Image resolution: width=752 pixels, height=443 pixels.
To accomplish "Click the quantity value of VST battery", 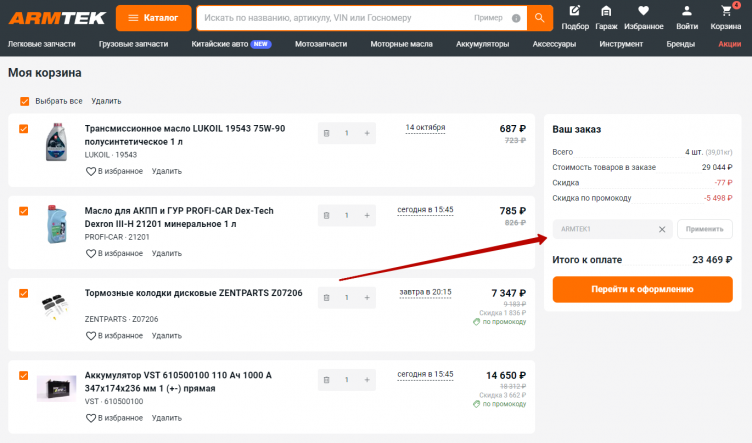I will [347, 380].
